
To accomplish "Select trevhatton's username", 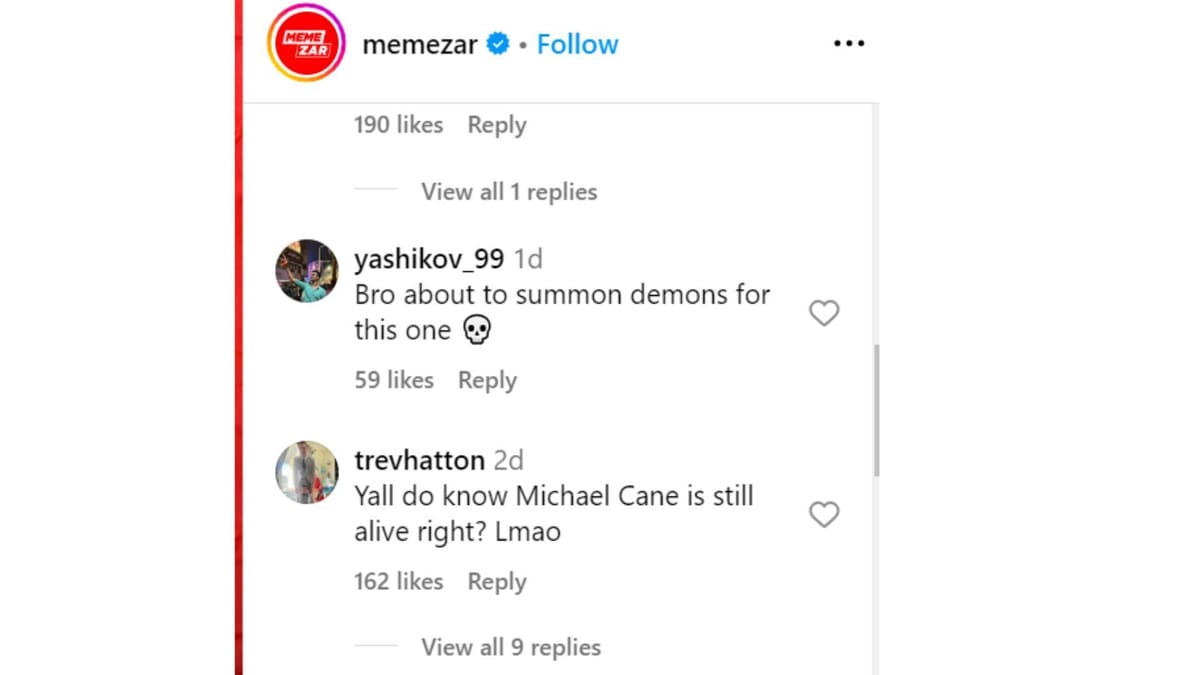I will (x=419, y=460).
